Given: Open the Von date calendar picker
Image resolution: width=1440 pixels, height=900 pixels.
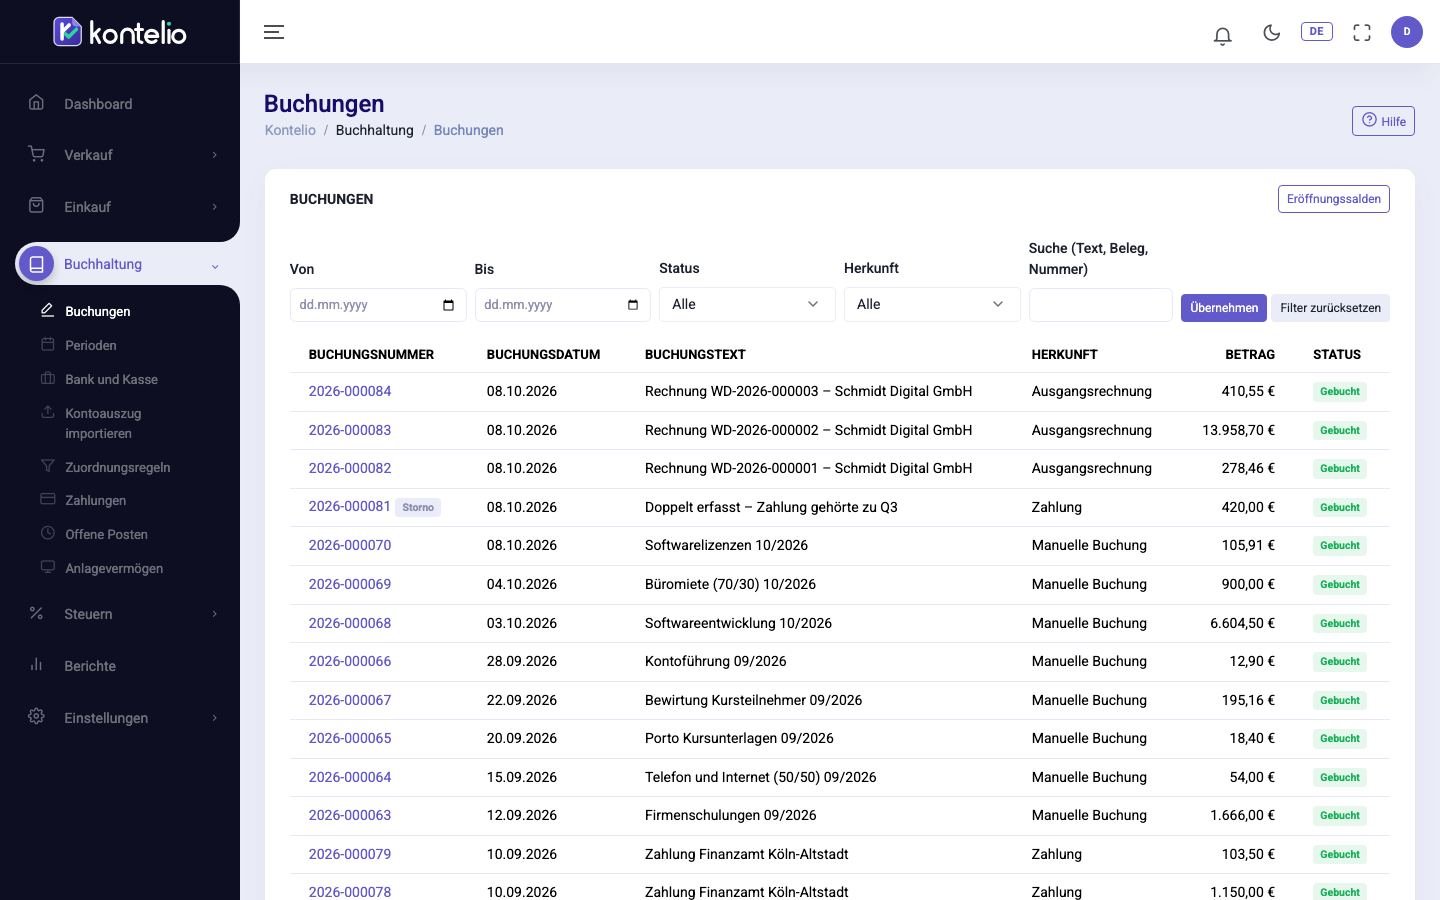Looking at the screenshot, I should [x=448, y=305].
